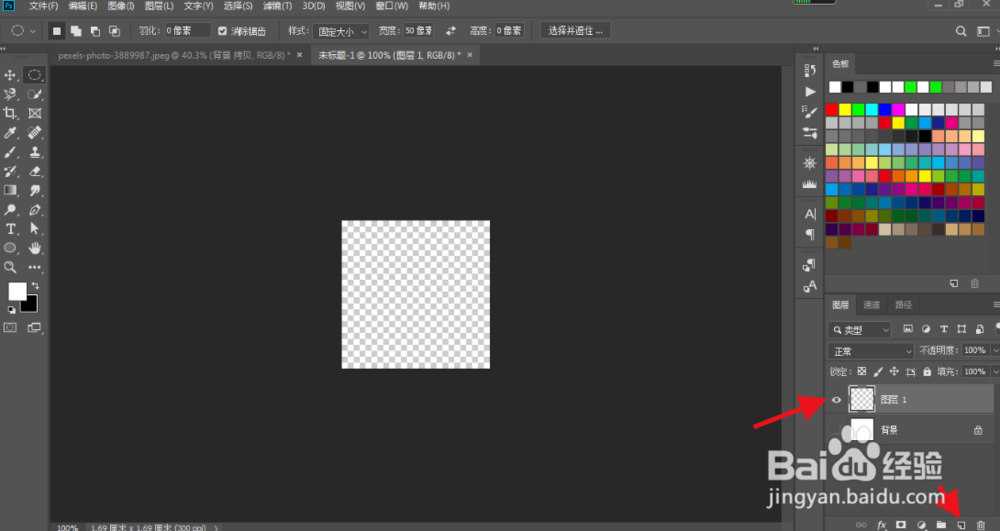1000x531 pixels.
Task: Select the Healing Brush tool
Action: click(34, 133)
